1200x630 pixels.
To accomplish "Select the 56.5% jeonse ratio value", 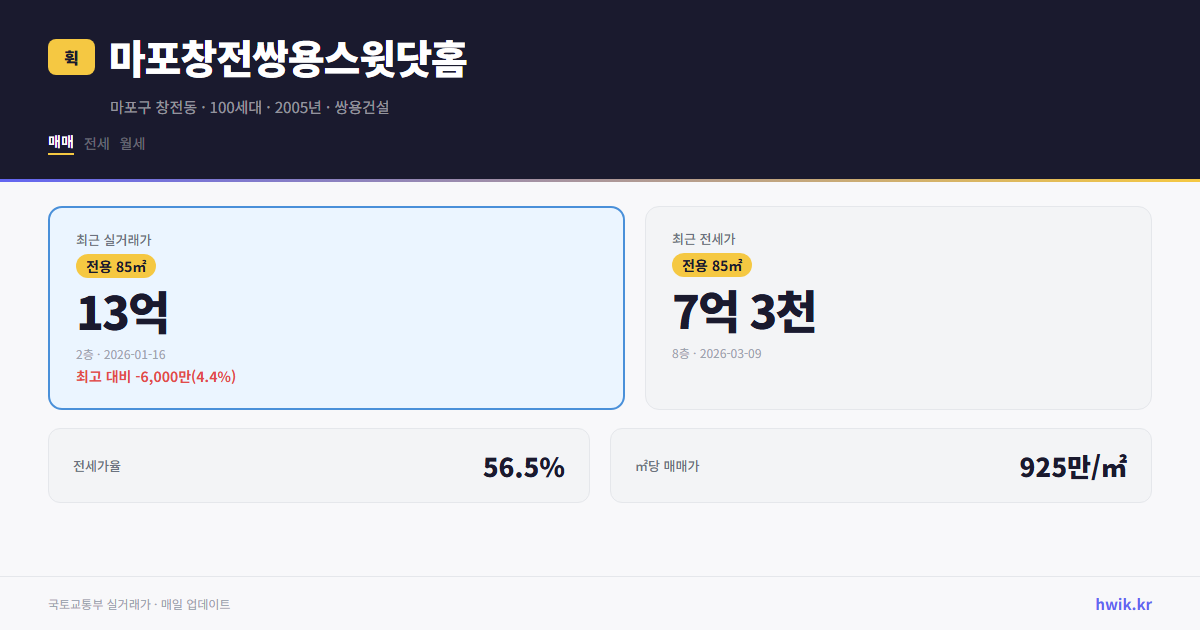I will pyautogui.click(x=523, y=465).
